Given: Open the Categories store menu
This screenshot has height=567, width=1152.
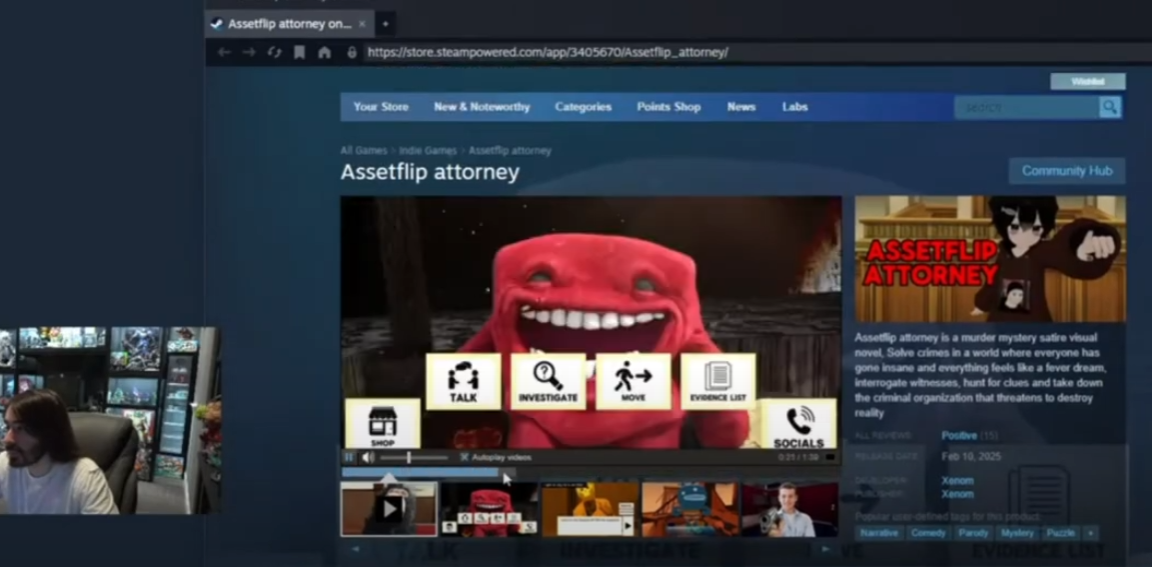Looking at the screenshot, I should pos(583,106).
